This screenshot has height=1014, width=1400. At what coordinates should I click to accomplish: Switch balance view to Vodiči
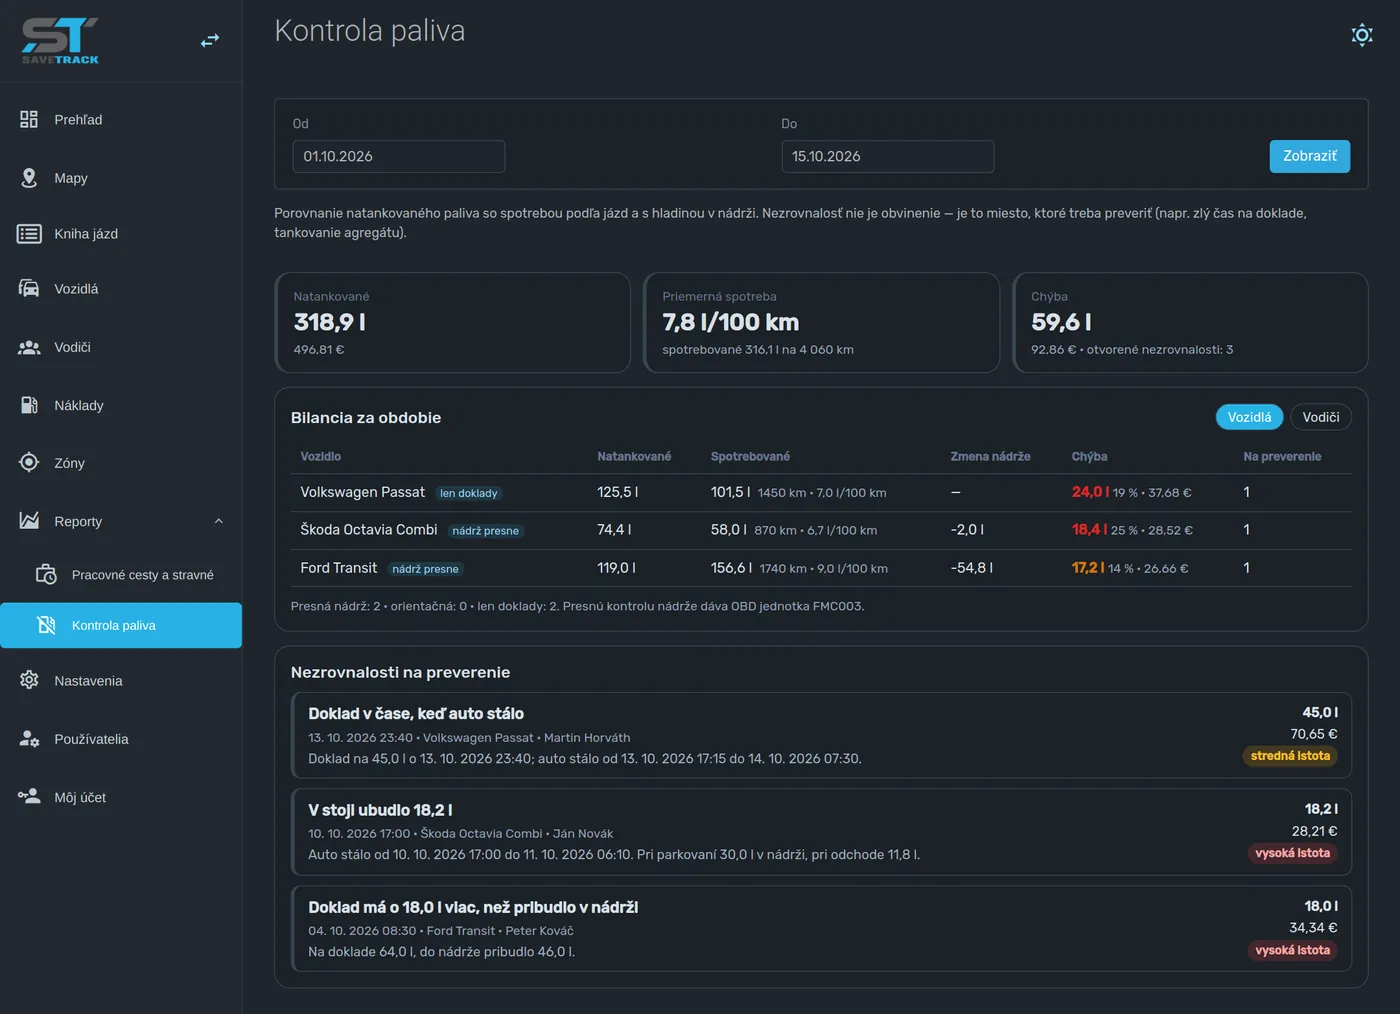pyautogui.click(x=1320, y=417)
